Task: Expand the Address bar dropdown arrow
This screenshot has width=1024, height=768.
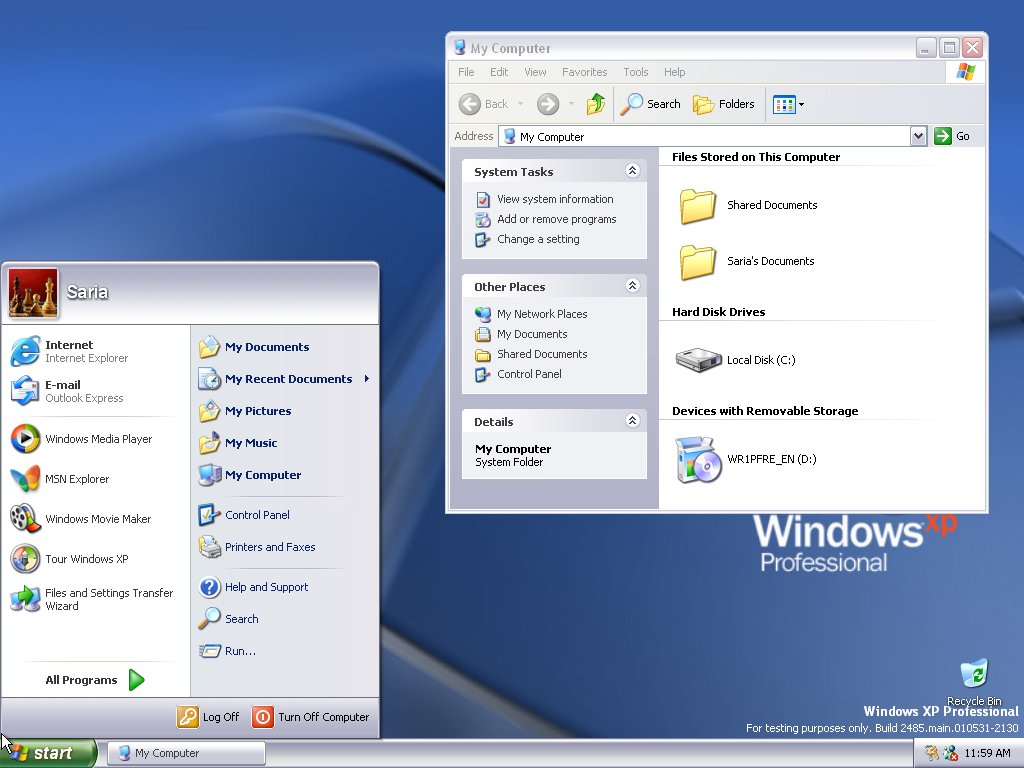Action: (918, 136)
